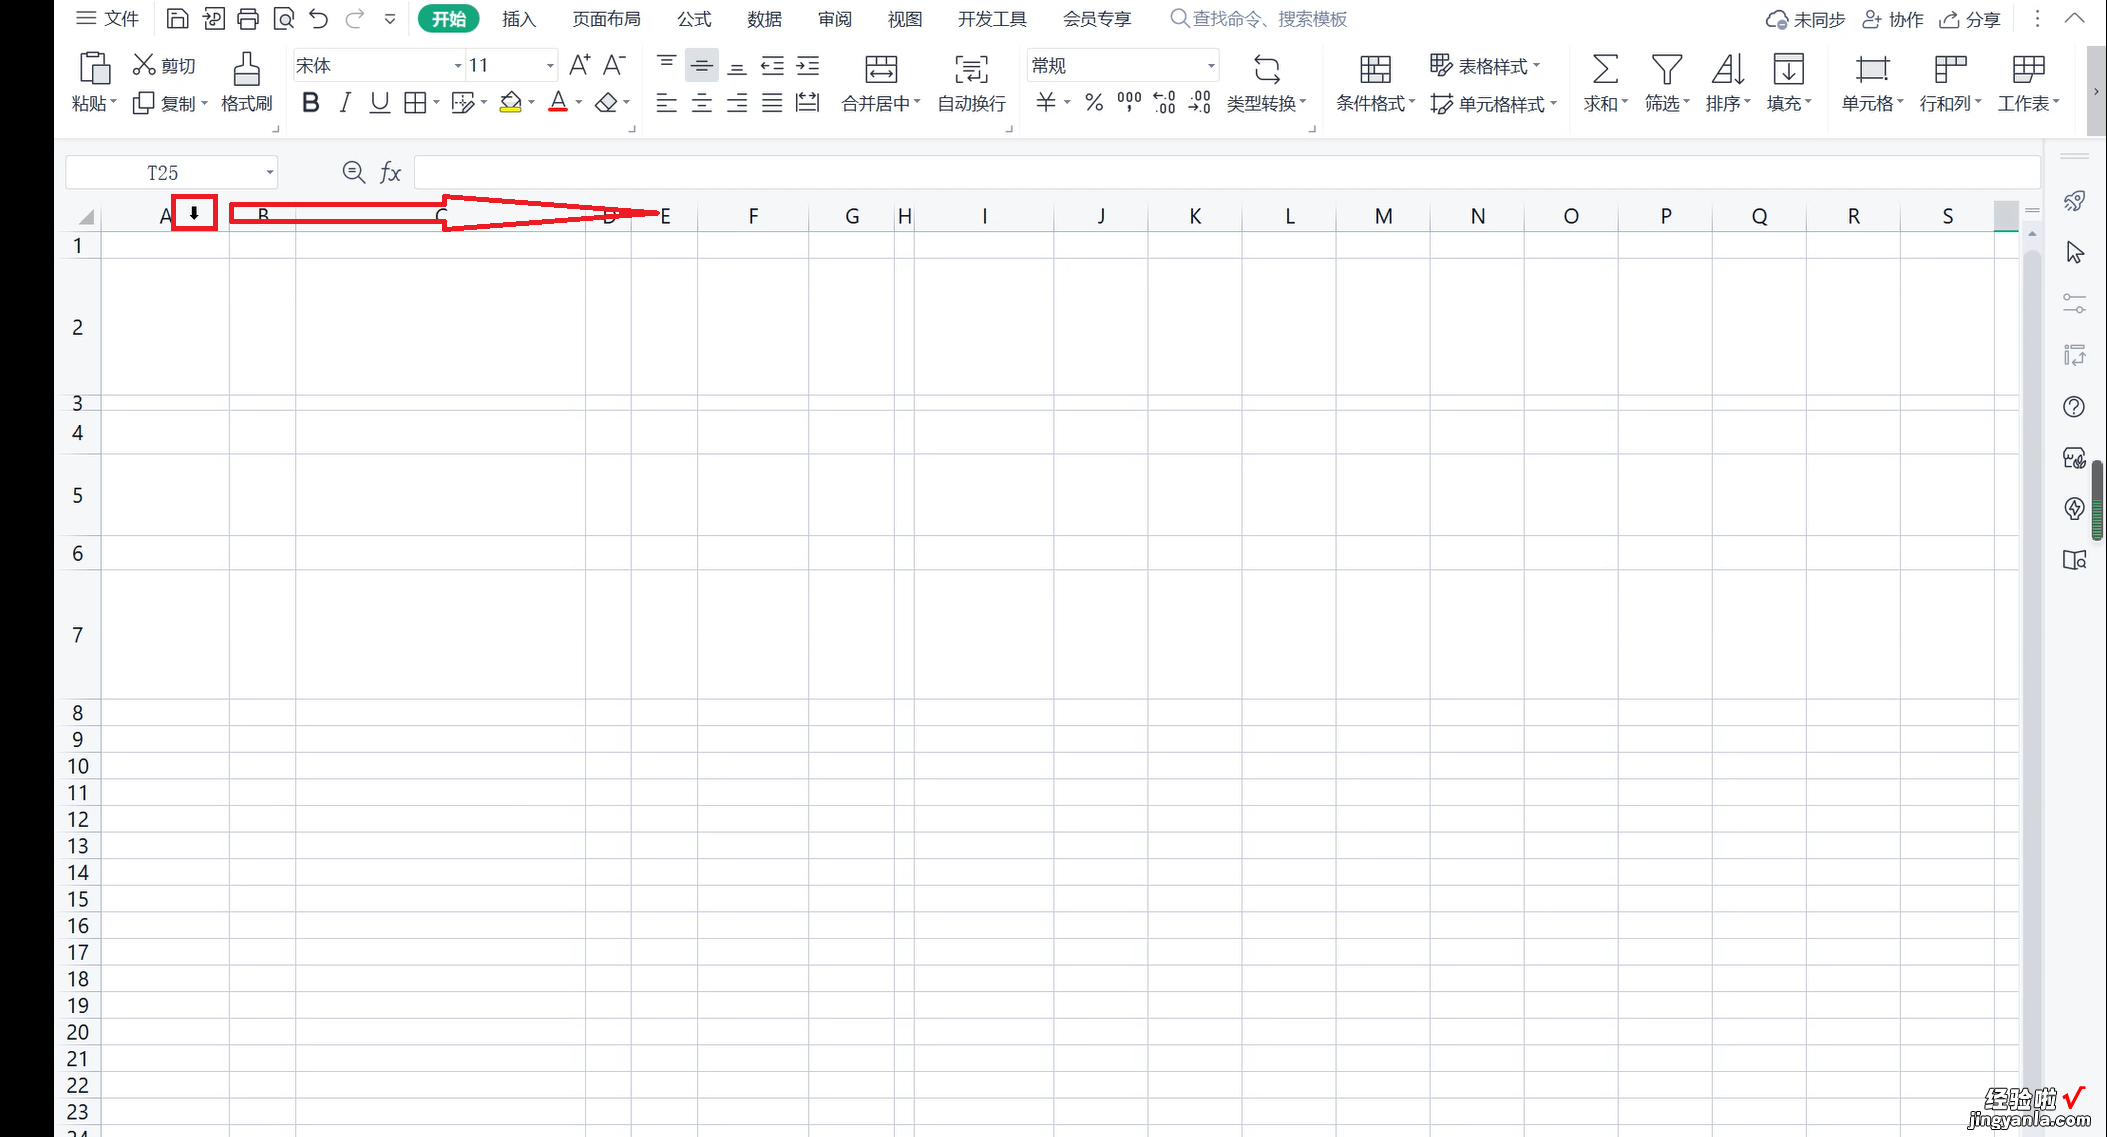Align text to bottom
Image resolution: width=2107 pixels, height=1137 pixels.
point(737,67)
